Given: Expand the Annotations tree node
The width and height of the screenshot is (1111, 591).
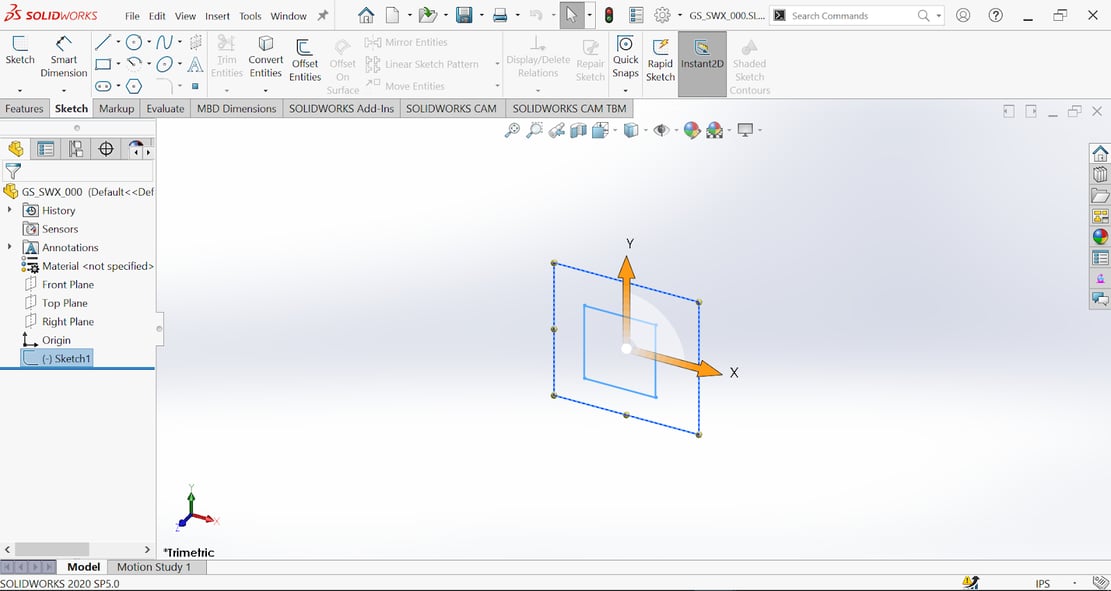Looking at the screenshot, I should tap(10, 247).
